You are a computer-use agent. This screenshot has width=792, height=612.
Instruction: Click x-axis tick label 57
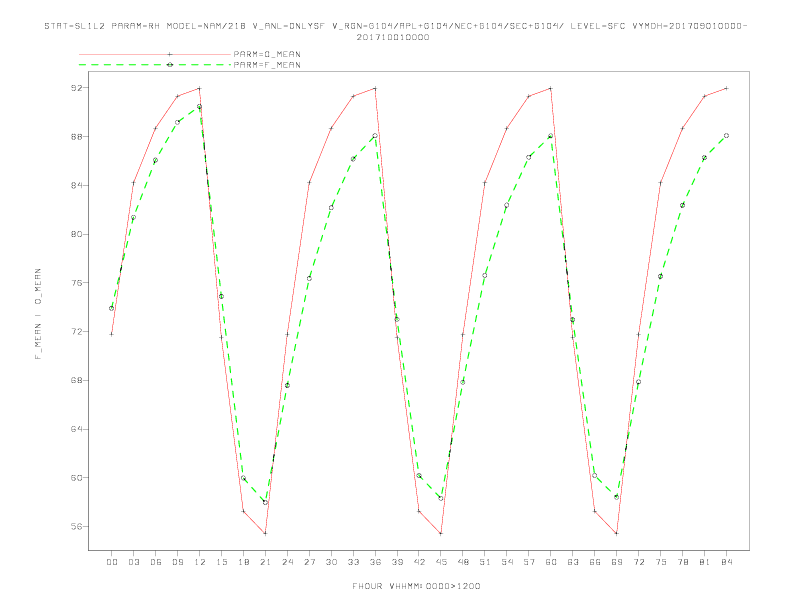click(x=529, y=562)
